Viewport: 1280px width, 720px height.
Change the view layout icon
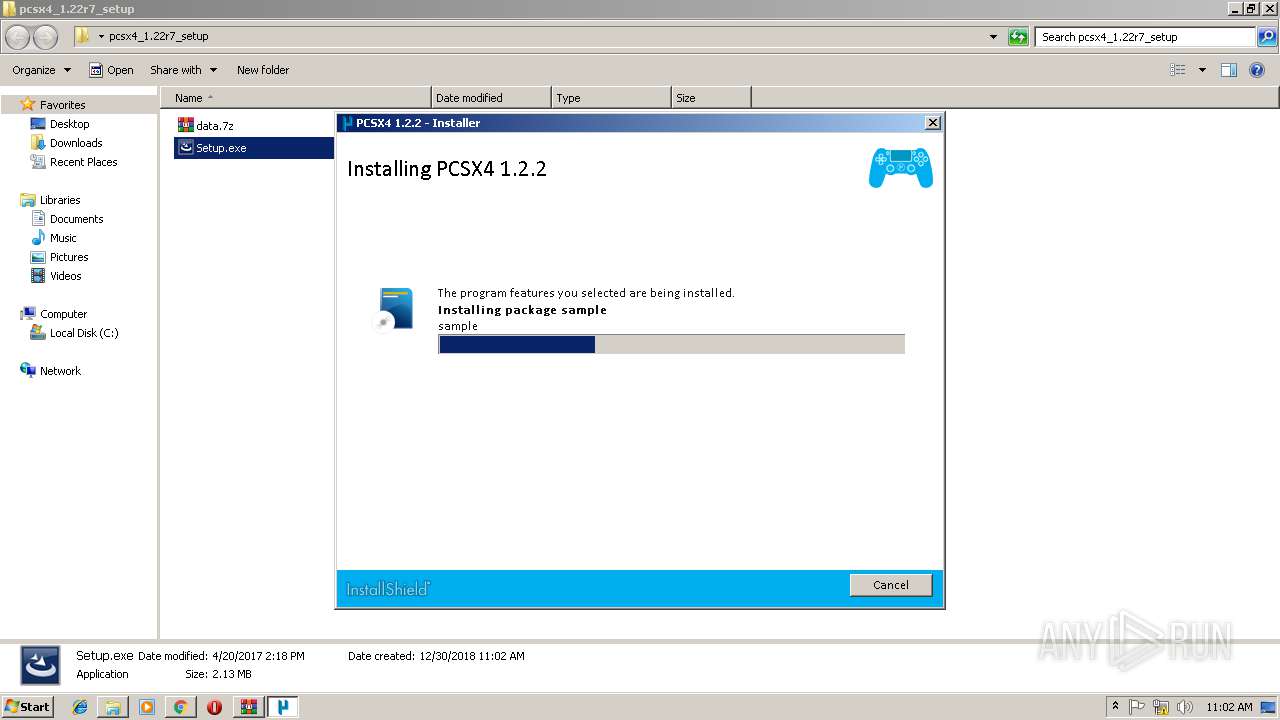tap(1178, 70)
